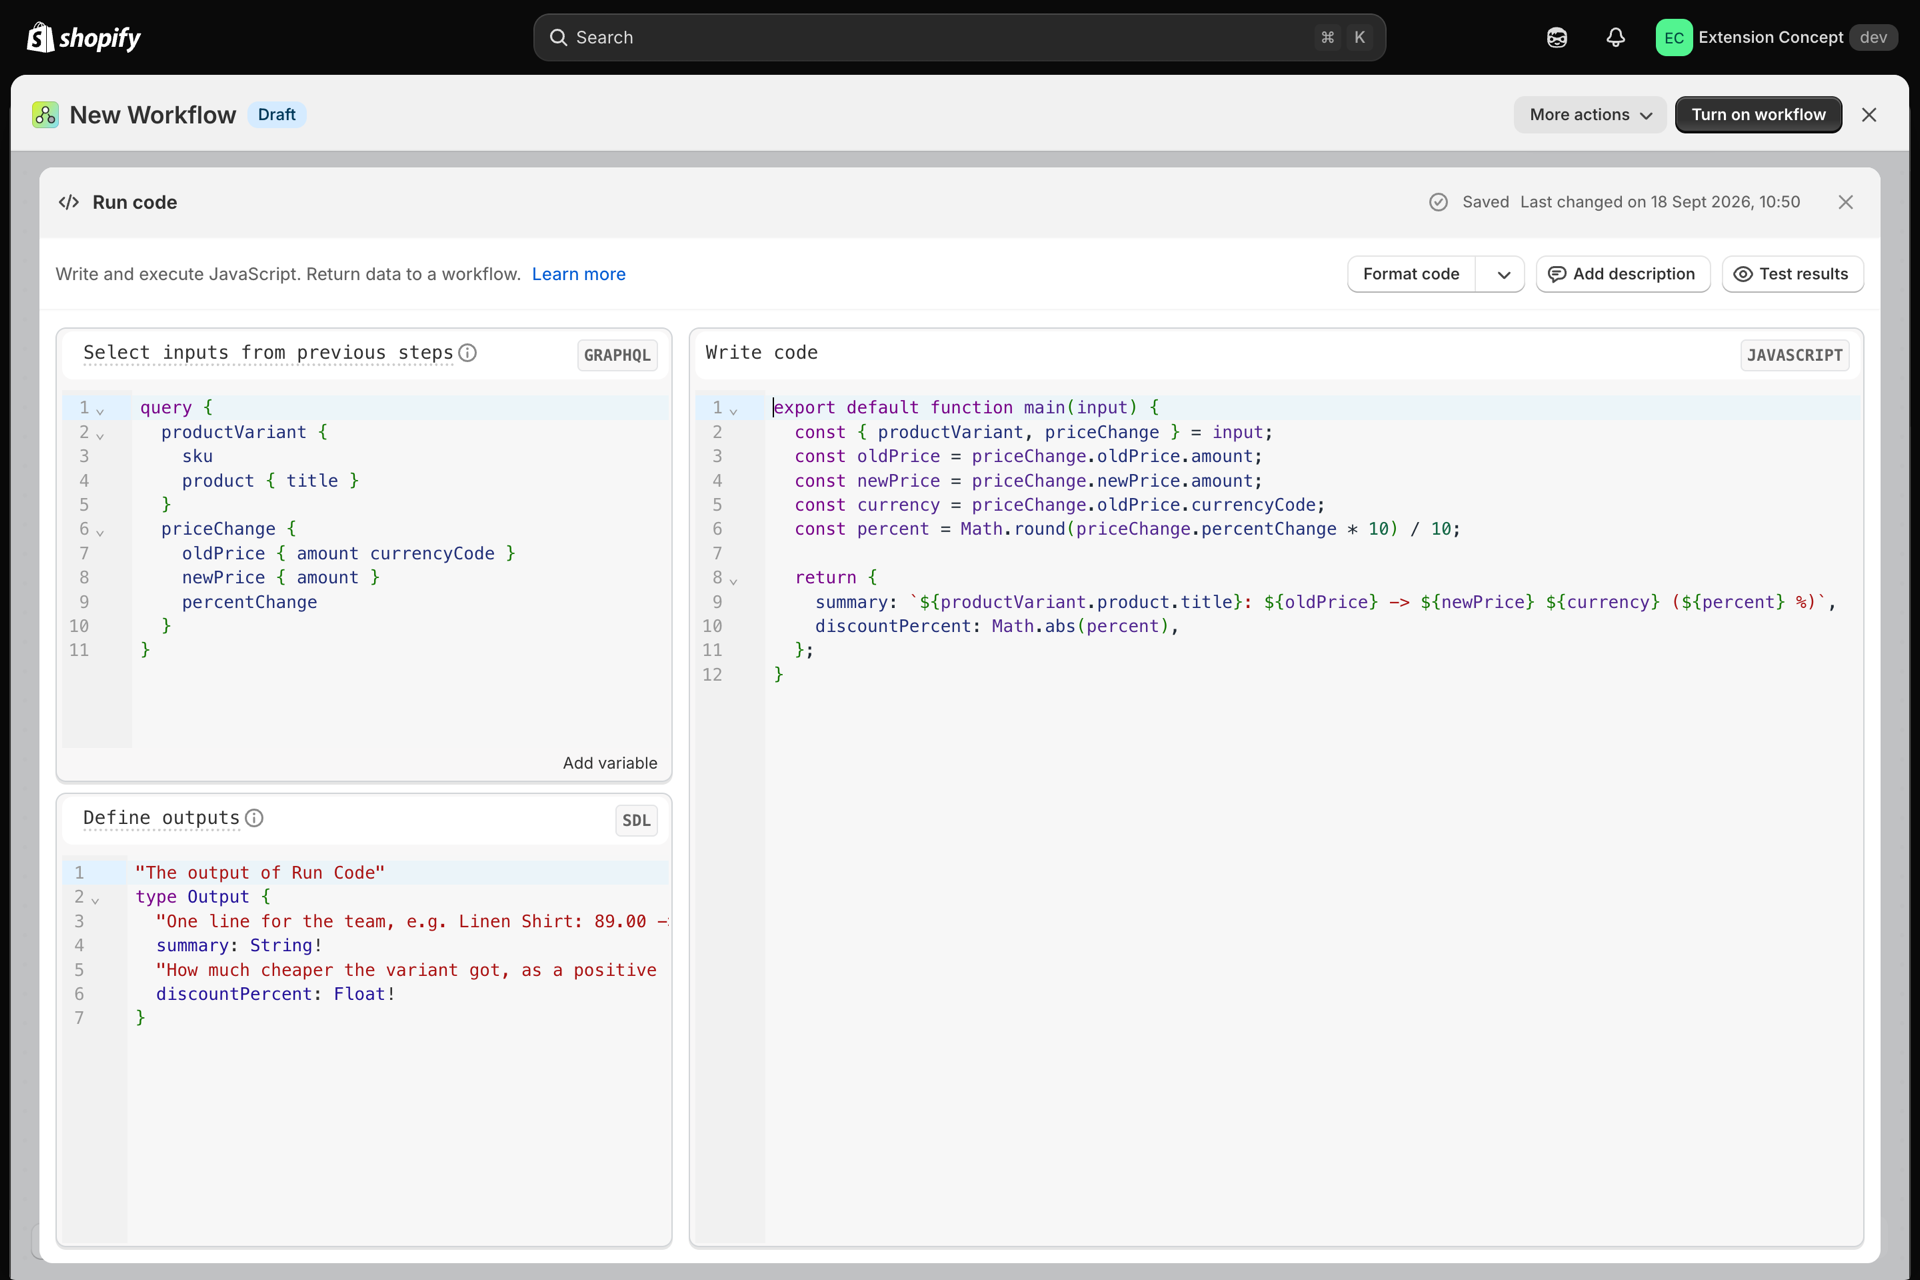The width and height of the screenshot is (1920, 1280).
Task: Click 'Write code' panel heading
Action: click(761, 352)
